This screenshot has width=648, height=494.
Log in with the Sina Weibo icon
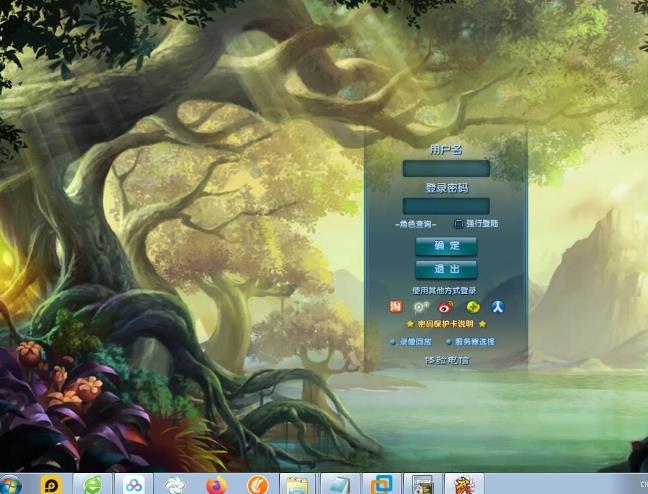(x=446, y=307)
